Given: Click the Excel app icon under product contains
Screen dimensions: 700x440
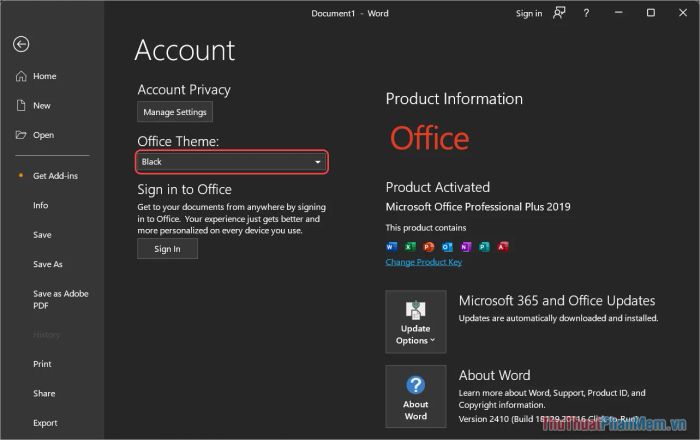Looking at the screenshot, I should pos(410,246).
